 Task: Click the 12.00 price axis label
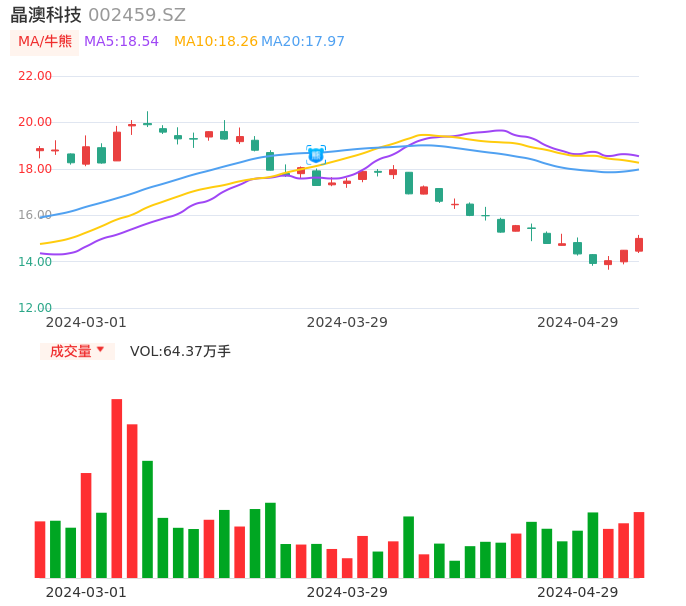tap(35, 308)
